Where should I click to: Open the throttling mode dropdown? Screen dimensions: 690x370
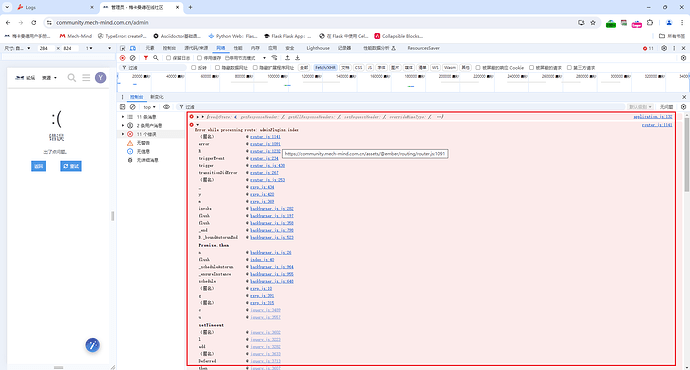pyautogui.click(x=246, y=58)
